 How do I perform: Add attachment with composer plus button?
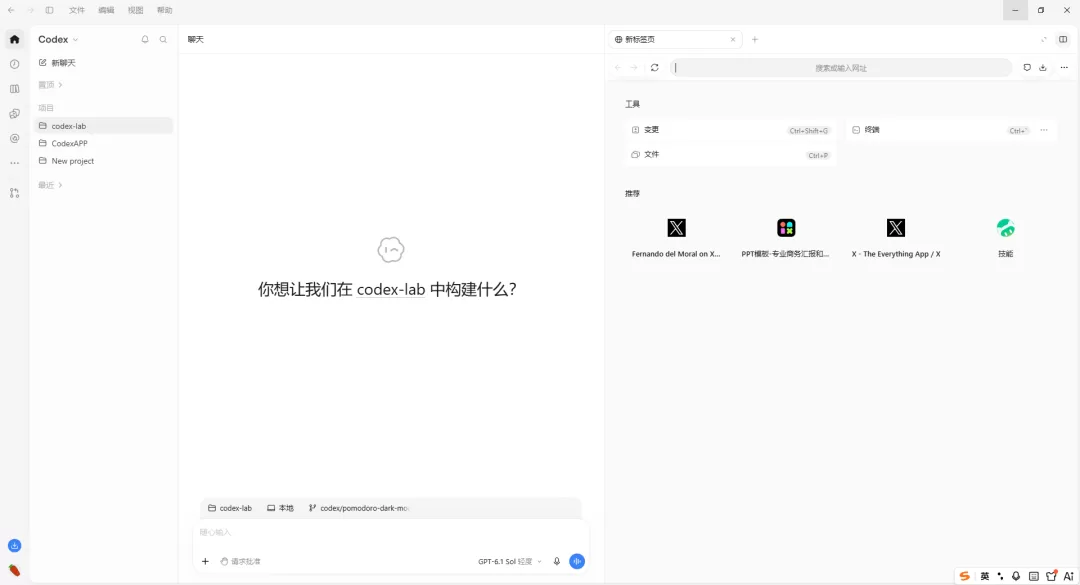(x=205, y=562)
